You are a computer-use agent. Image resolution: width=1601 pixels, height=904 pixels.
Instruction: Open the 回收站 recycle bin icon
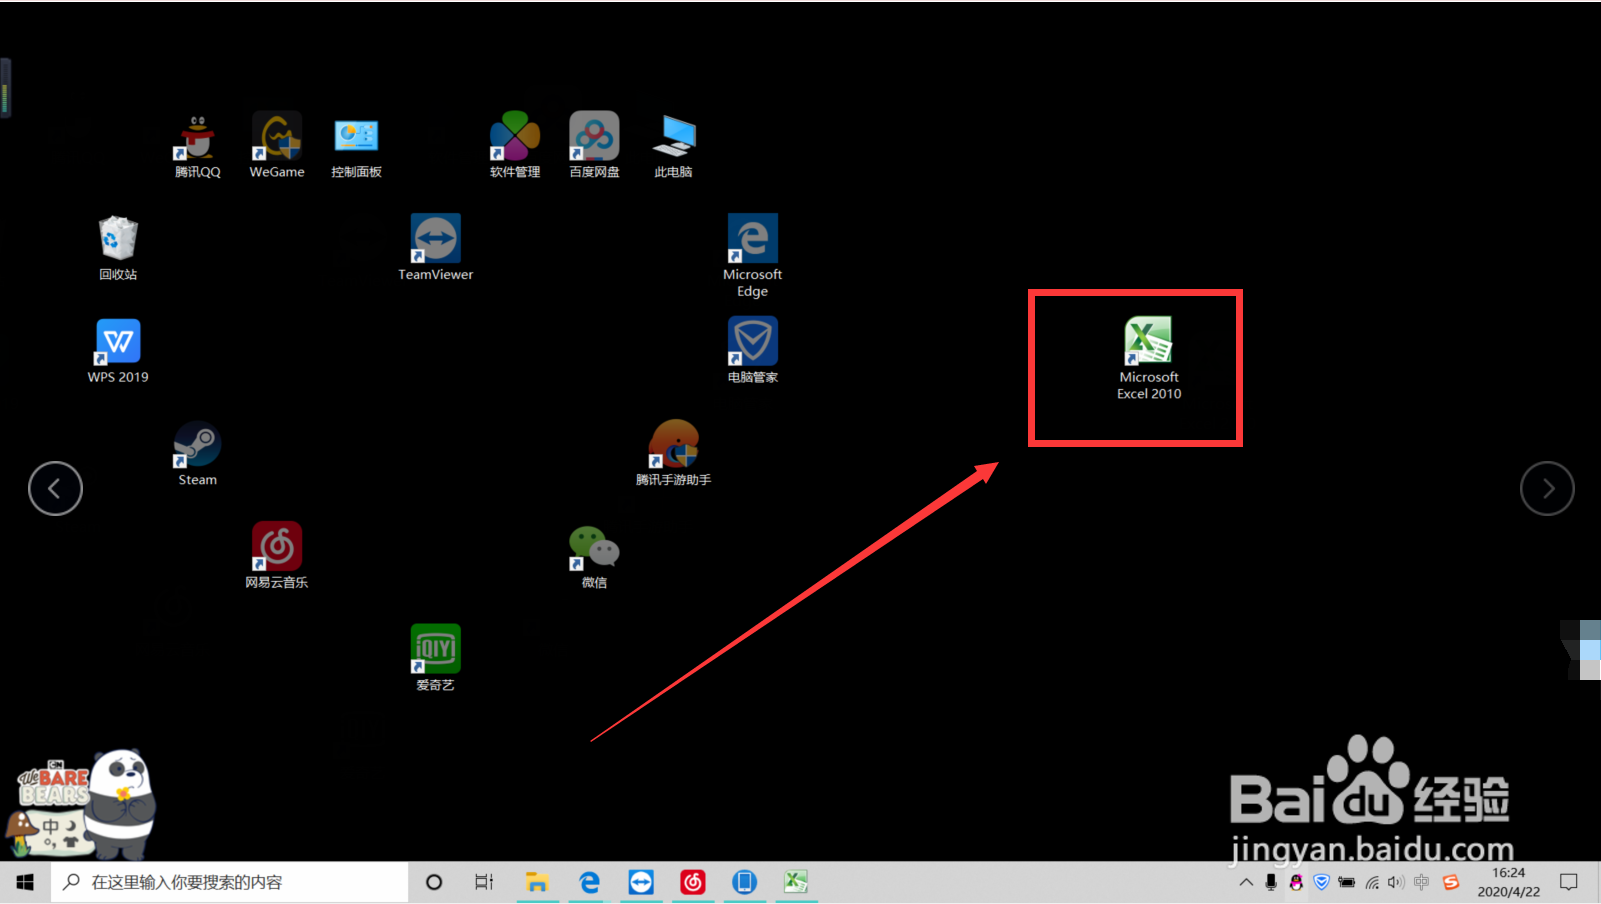tap(118, 248)
